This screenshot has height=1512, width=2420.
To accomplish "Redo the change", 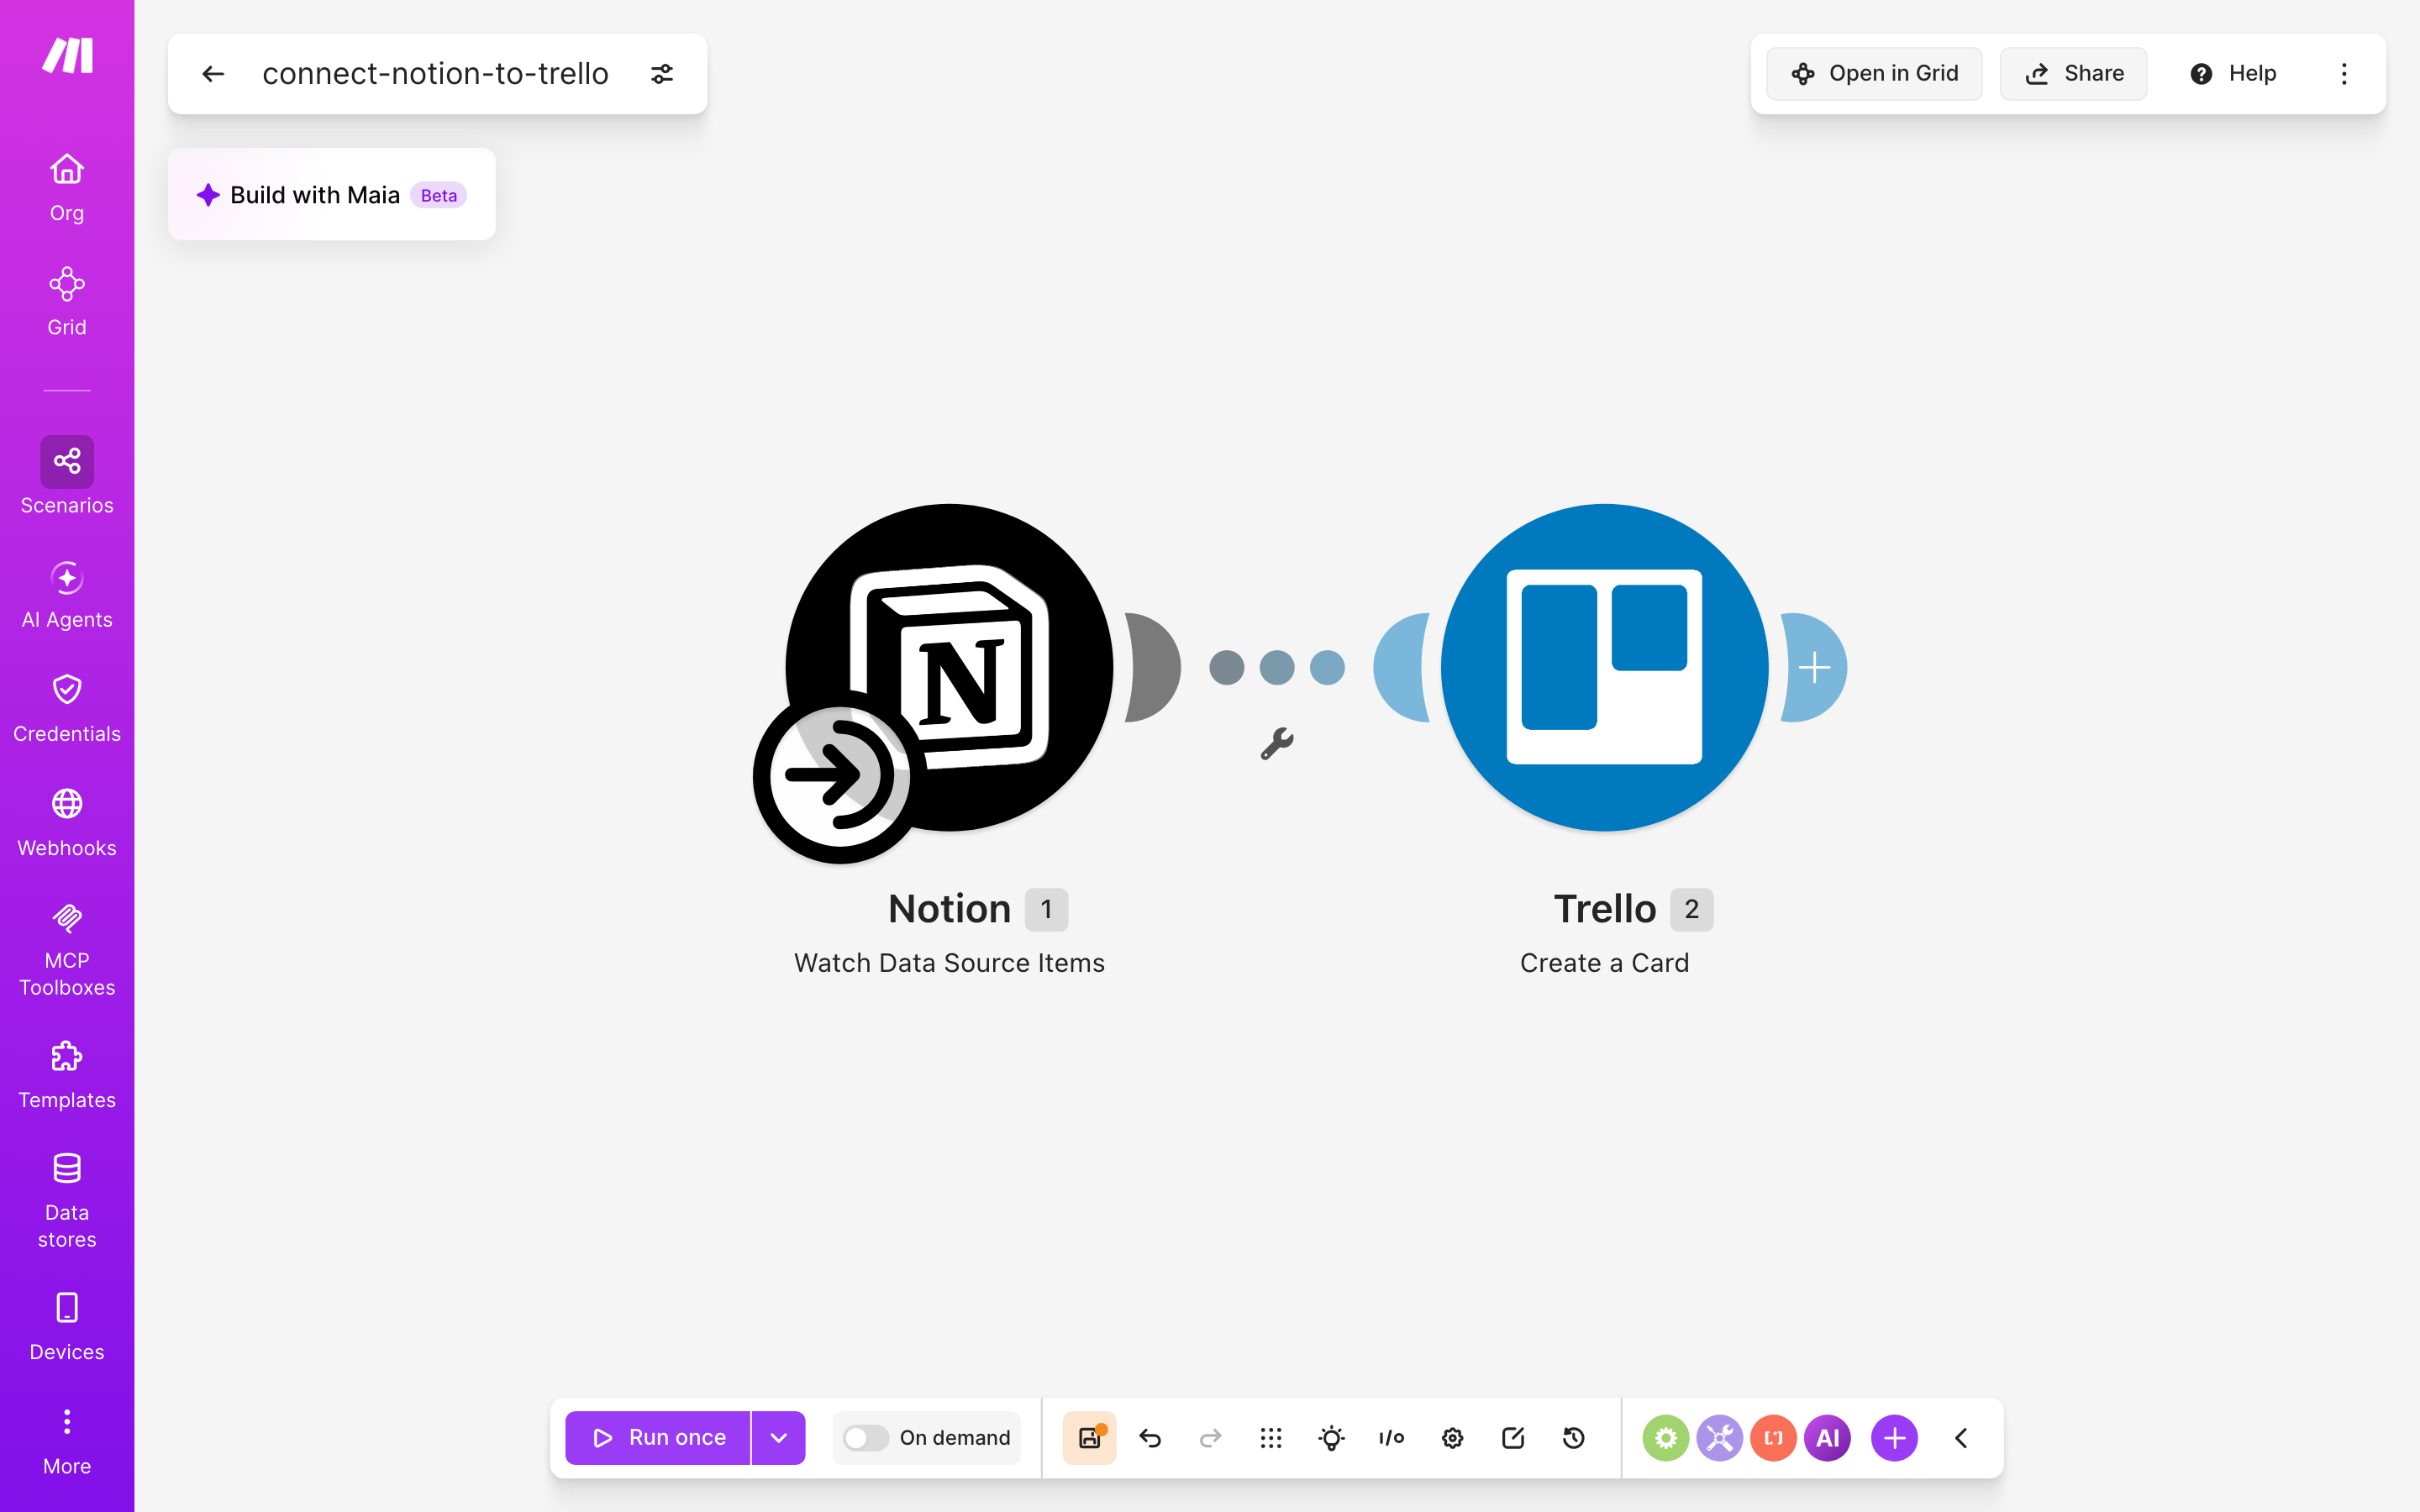I will pyautogui.click(x=1210, y=1438).
